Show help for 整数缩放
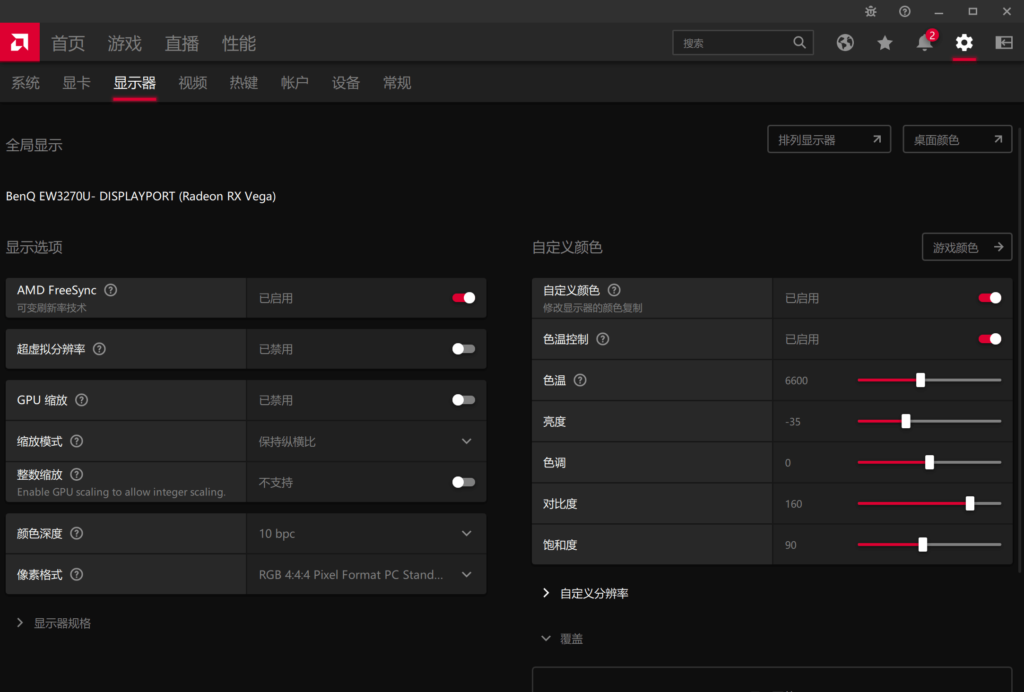1024x692 pixels. (76, 474)
